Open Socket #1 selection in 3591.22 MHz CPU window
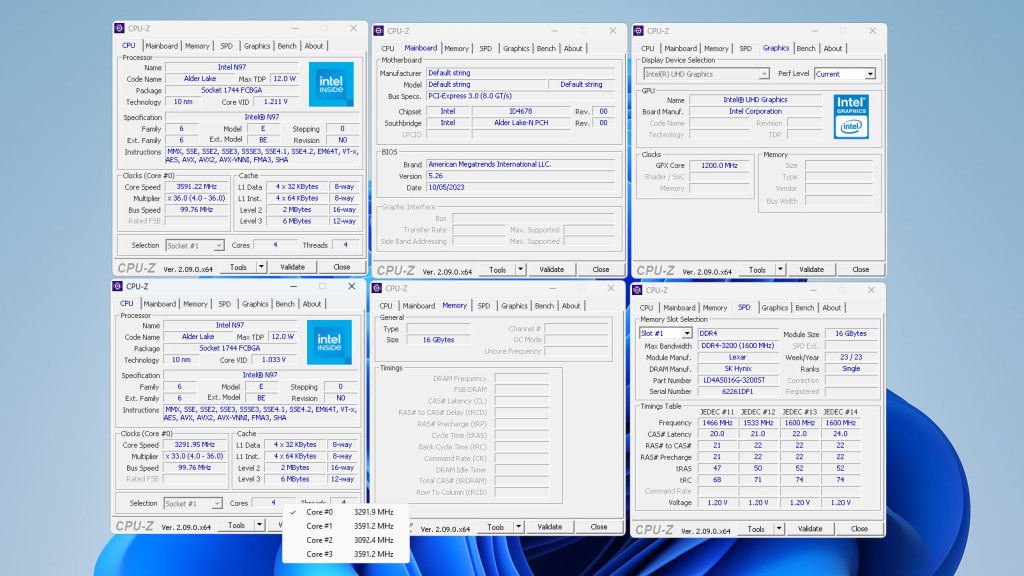 219,246
